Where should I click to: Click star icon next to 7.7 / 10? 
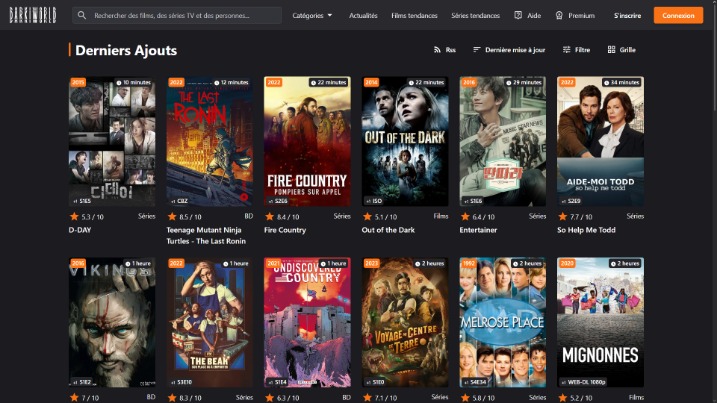tap(562, 216)
